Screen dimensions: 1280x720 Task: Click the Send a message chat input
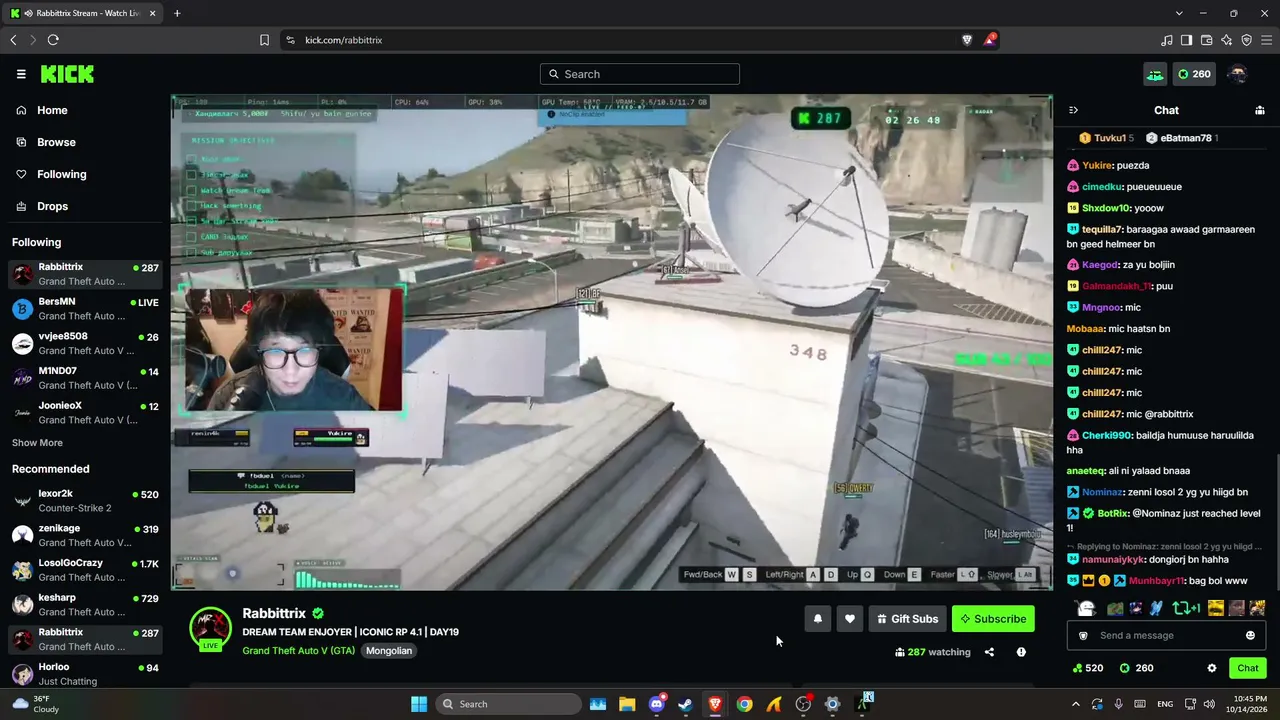point(1167,635)
